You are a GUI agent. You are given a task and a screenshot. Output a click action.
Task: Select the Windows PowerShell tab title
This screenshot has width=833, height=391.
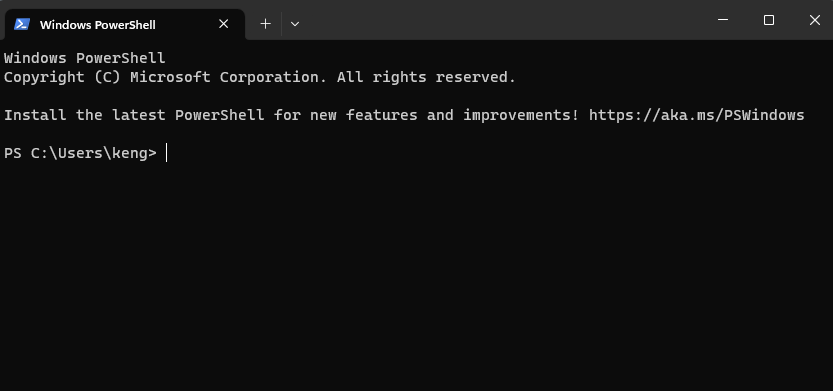pyautogui.click(x=98, y=24)
